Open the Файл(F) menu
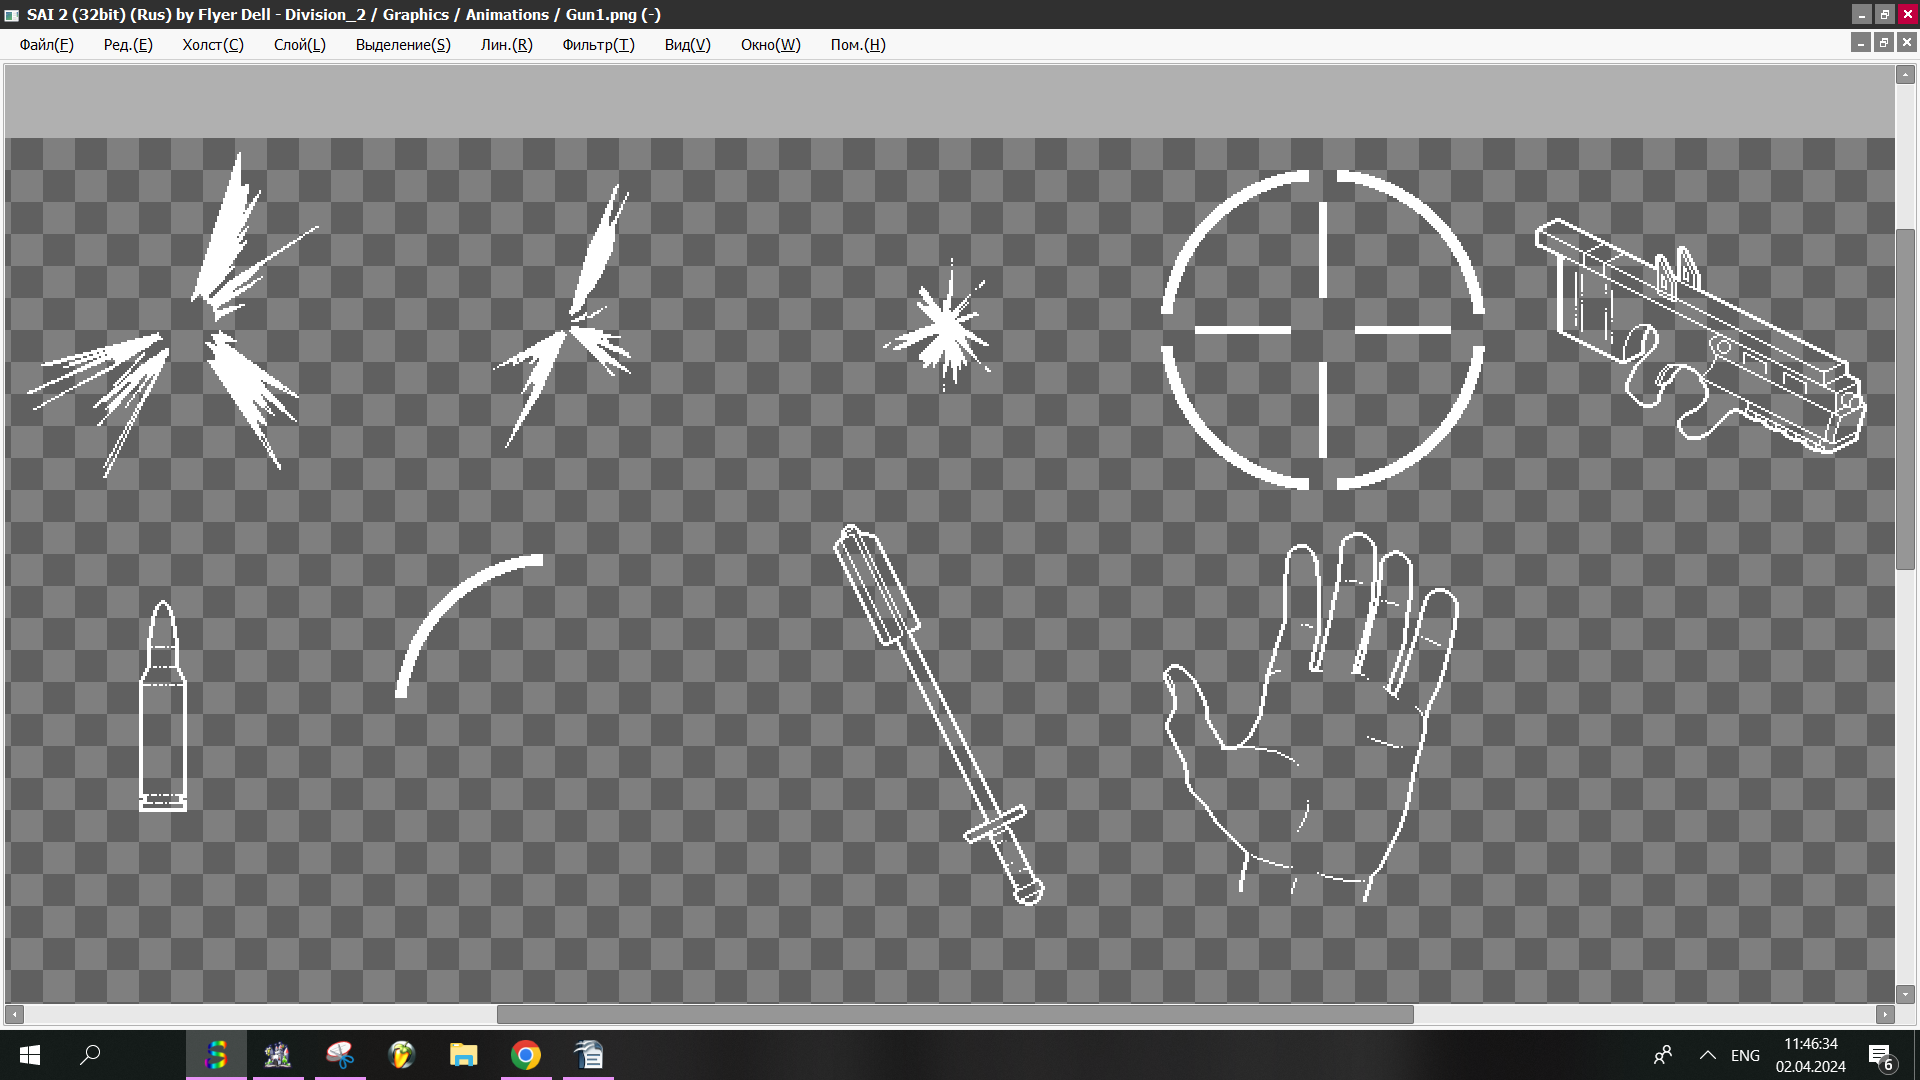This screenshot has width=1920, height=1080. tap(46, 45)
